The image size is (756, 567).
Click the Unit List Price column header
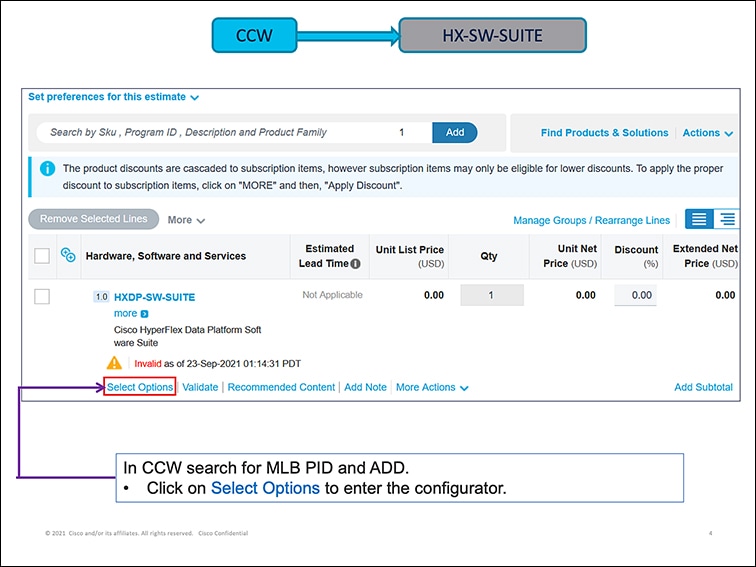[410, 256]
